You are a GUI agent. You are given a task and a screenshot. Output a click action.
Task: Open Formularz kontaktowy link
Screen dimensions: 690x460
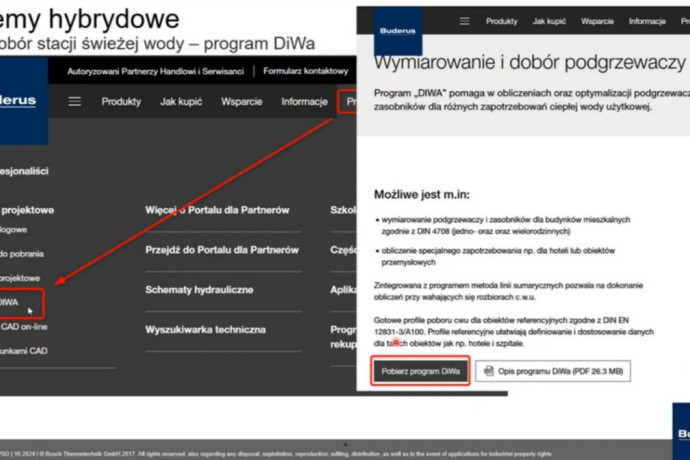click(x=305, y=71)
